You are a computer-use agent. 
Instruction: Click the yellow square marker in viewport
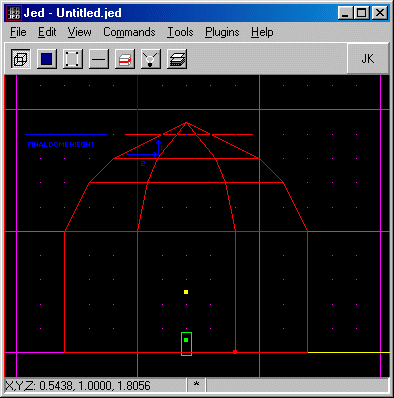[186, 292]
